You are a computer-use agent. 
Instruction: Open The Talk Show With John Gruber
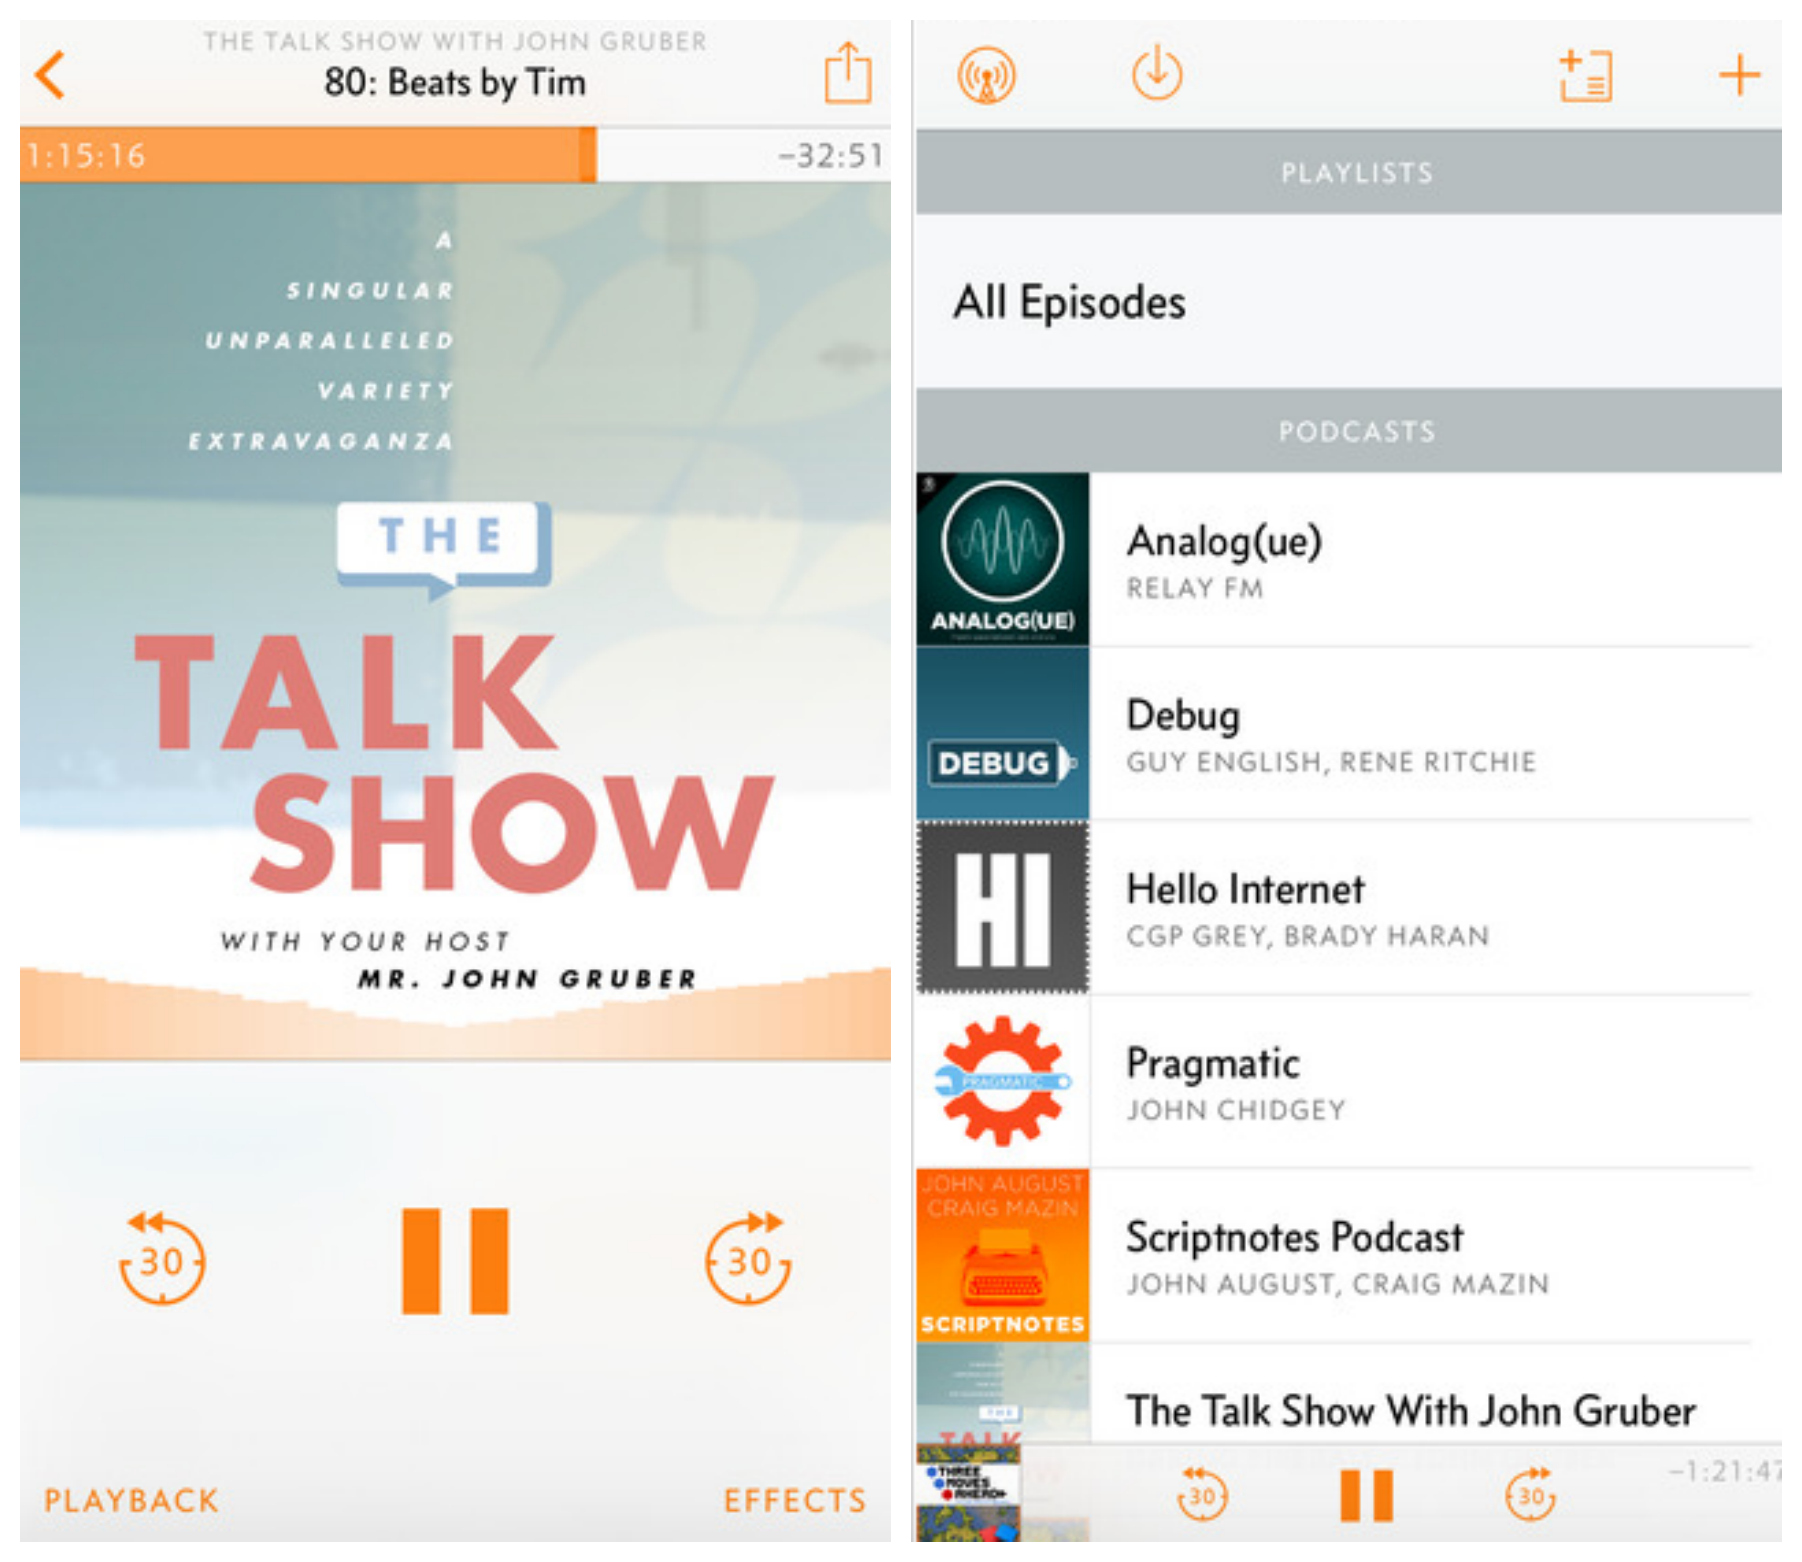(1348, 1395)
